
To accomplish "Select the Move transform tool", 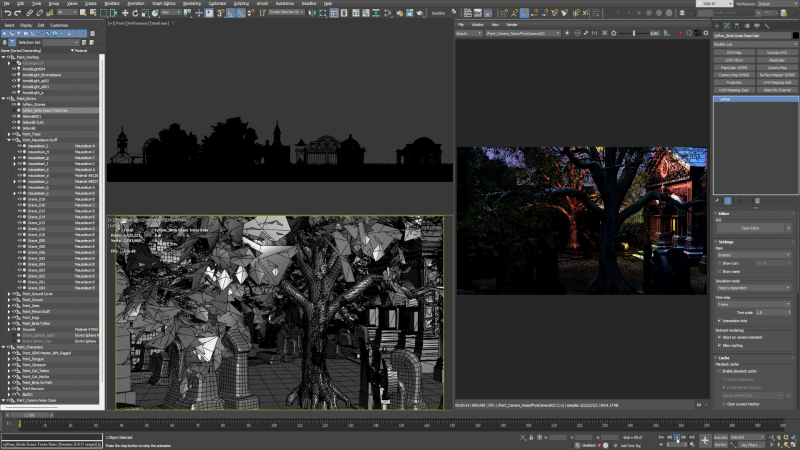I will [x=125, y=13].
